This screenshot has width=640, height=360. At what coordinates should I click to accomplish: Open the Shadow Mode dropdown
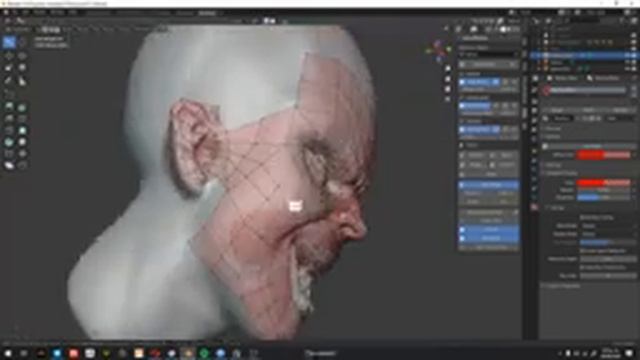608,234
